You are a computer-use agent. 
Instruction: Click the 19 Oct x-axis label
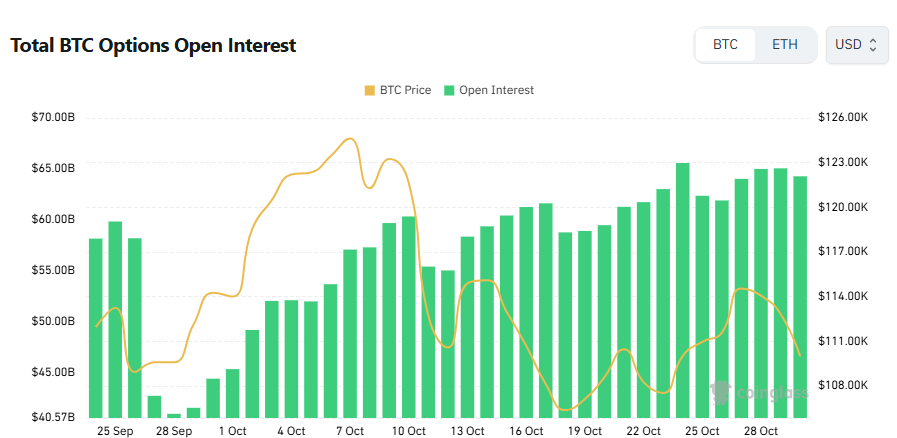point(585,431)
